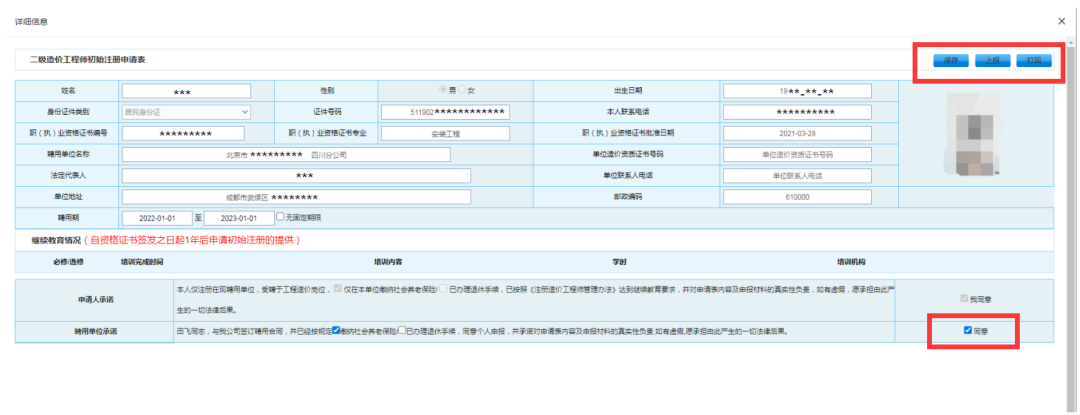This screenshot has height=415, width=1080.
Task: Toggle the 无固定期限 checkbox
Action: click(x=280, y=216)
